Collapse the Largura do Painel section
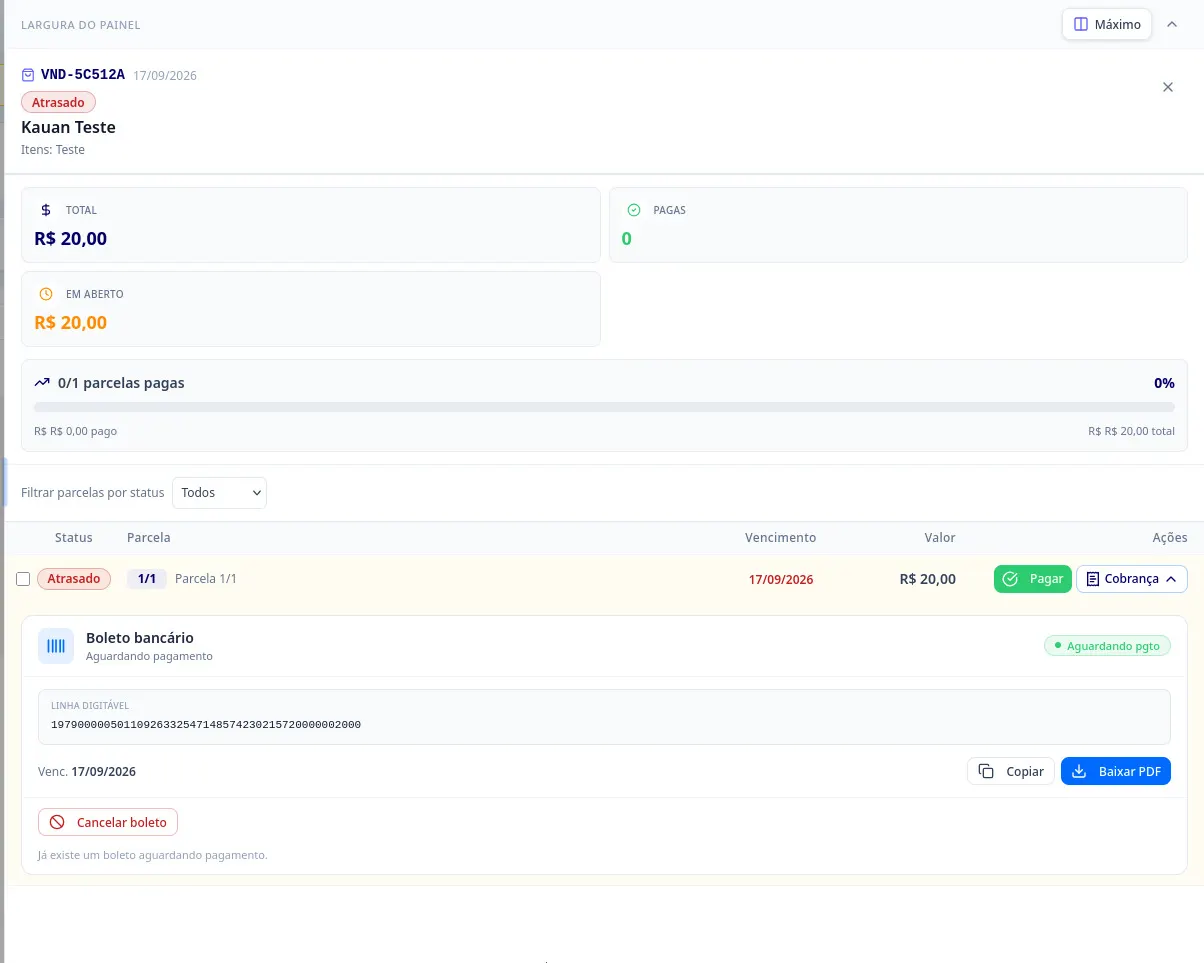The width and height of the screenshot is (1204, 963). click(x=1172, y=24)
